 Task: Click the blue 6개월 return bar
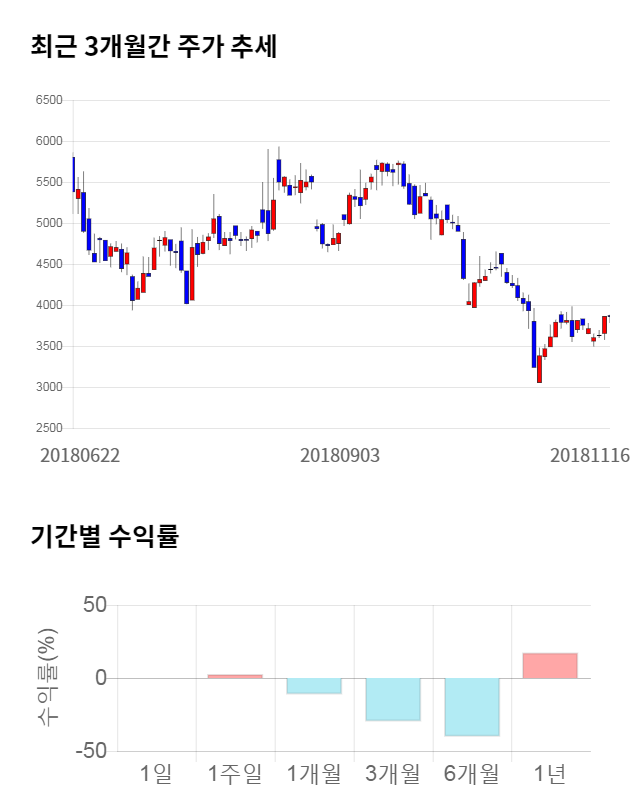471,707
